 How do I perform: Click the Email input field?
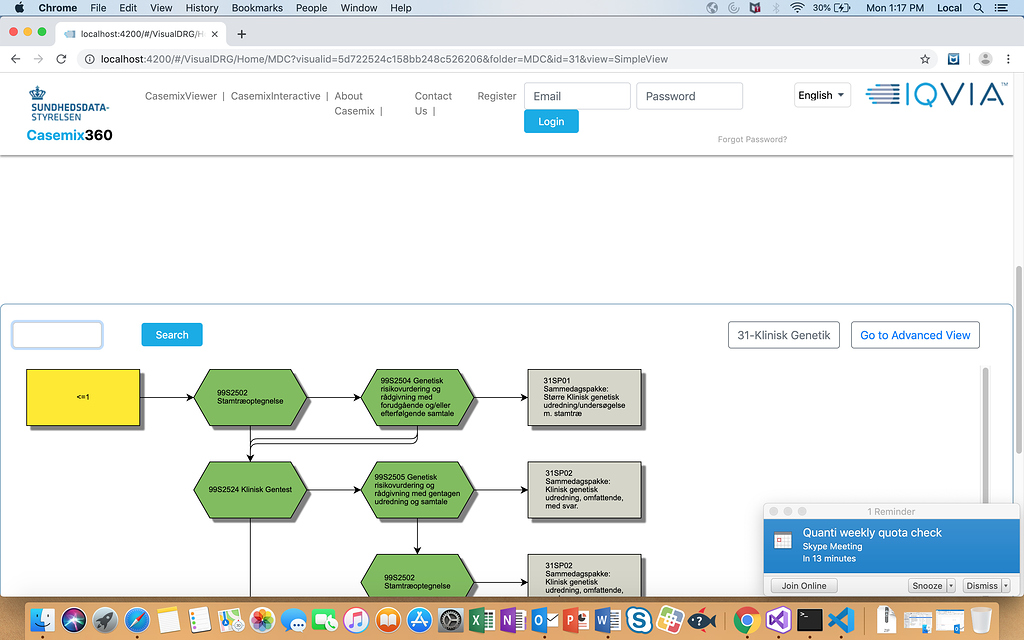577,96
